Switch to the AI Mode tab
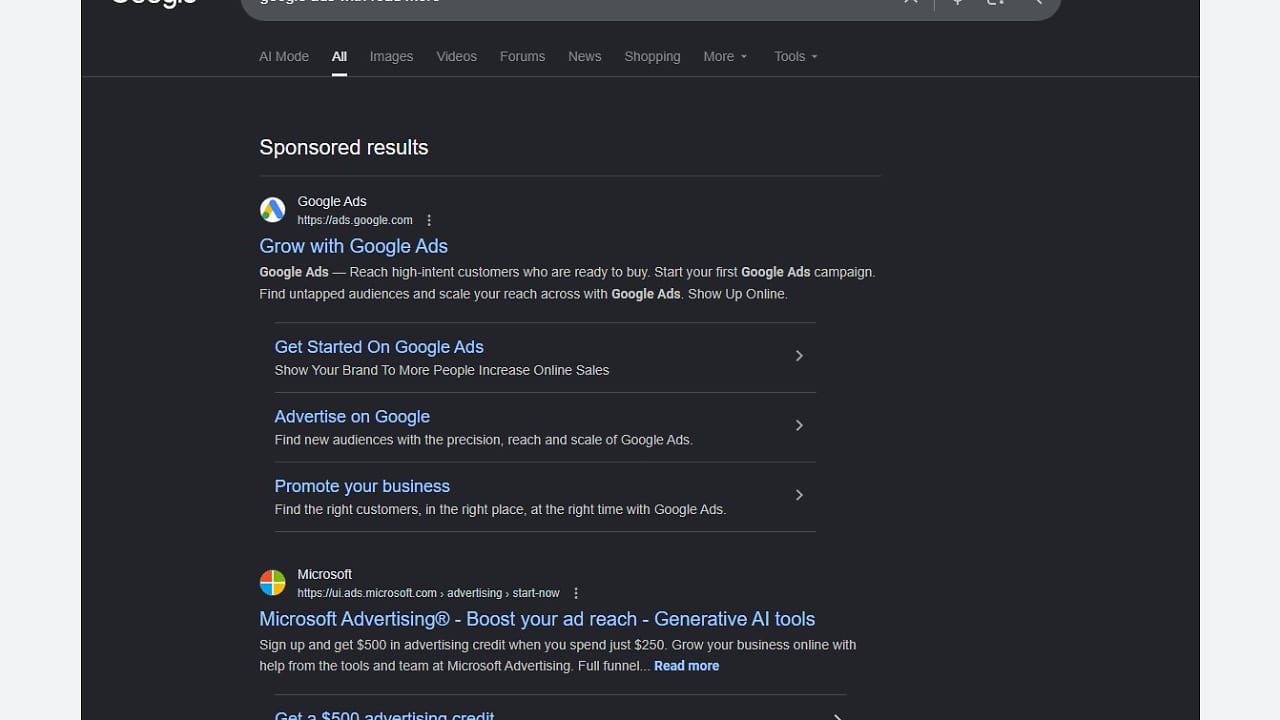The width and height of the screenshot is (1280, 720). coord(284,57)
